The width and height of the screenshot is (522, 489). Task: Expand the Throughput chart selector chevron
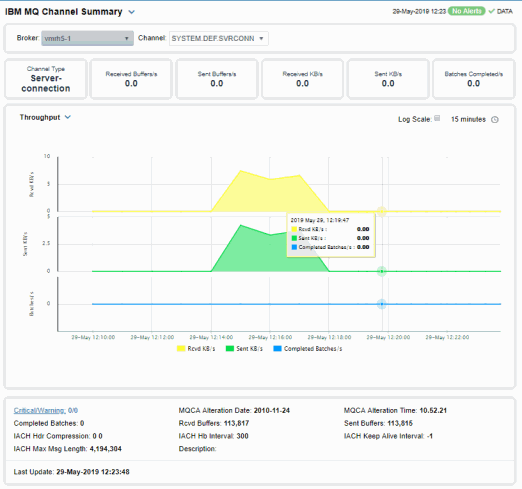pyautogui.click(x=68, y=117)
